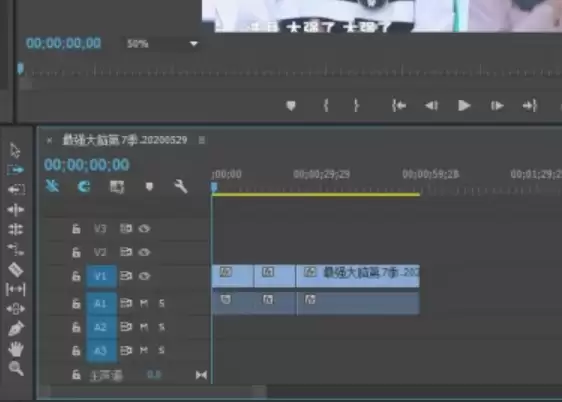Hide the V1 track output eye

[144, 276]
